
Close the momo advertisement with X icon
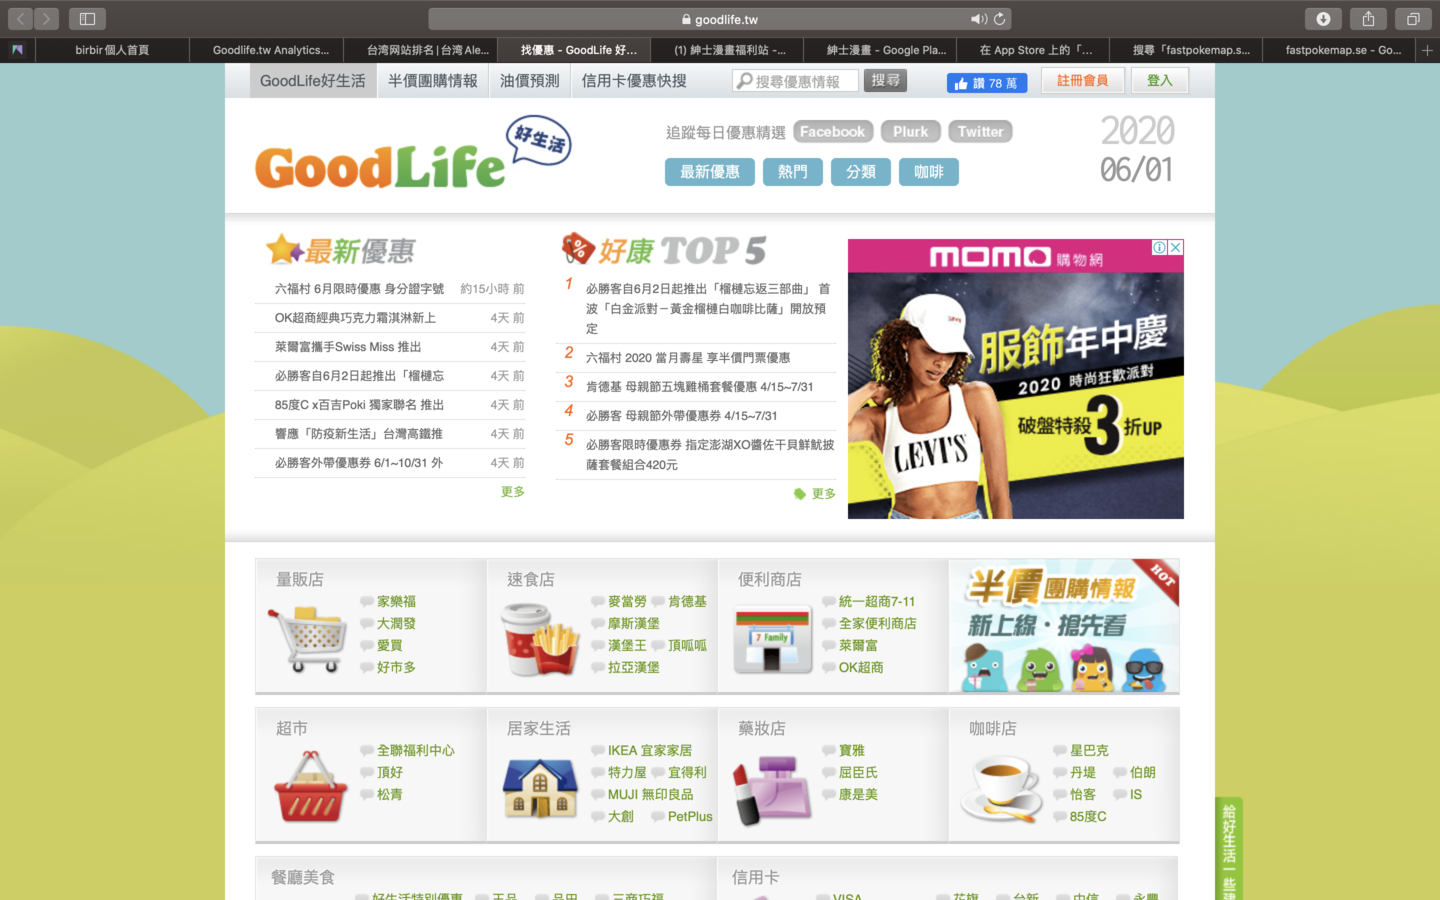tap(1176, 247)
